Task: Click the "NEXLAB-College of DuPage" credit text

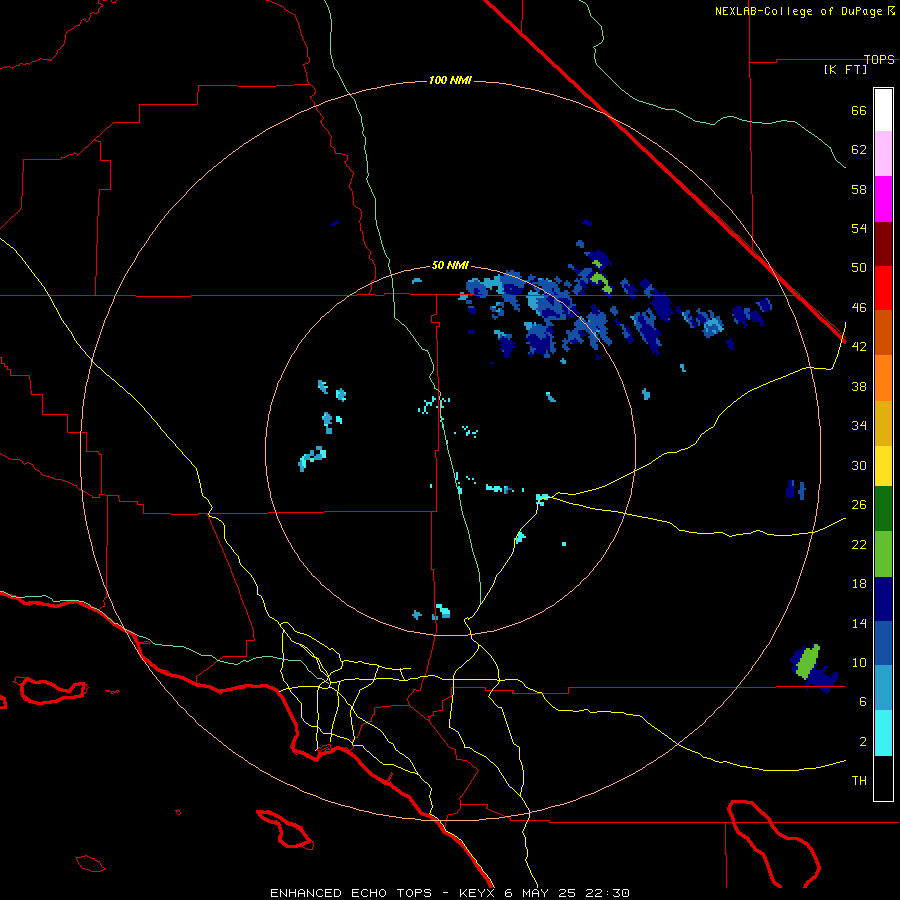Action: click(799, 11)
